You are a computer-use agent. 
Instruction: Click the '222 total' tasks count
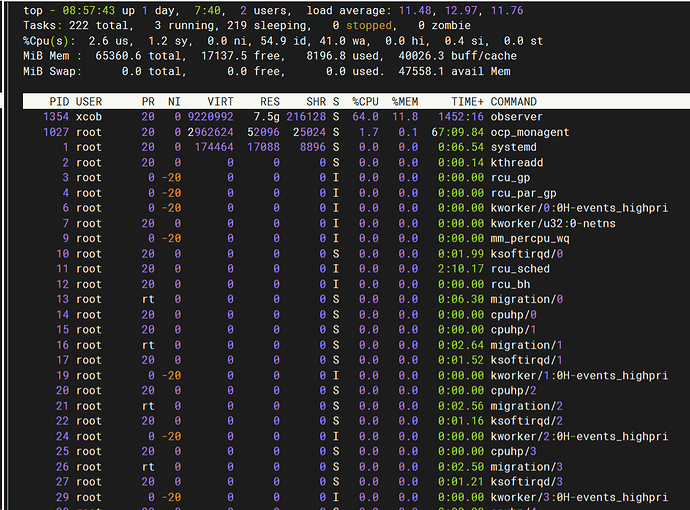pos(98,26)
